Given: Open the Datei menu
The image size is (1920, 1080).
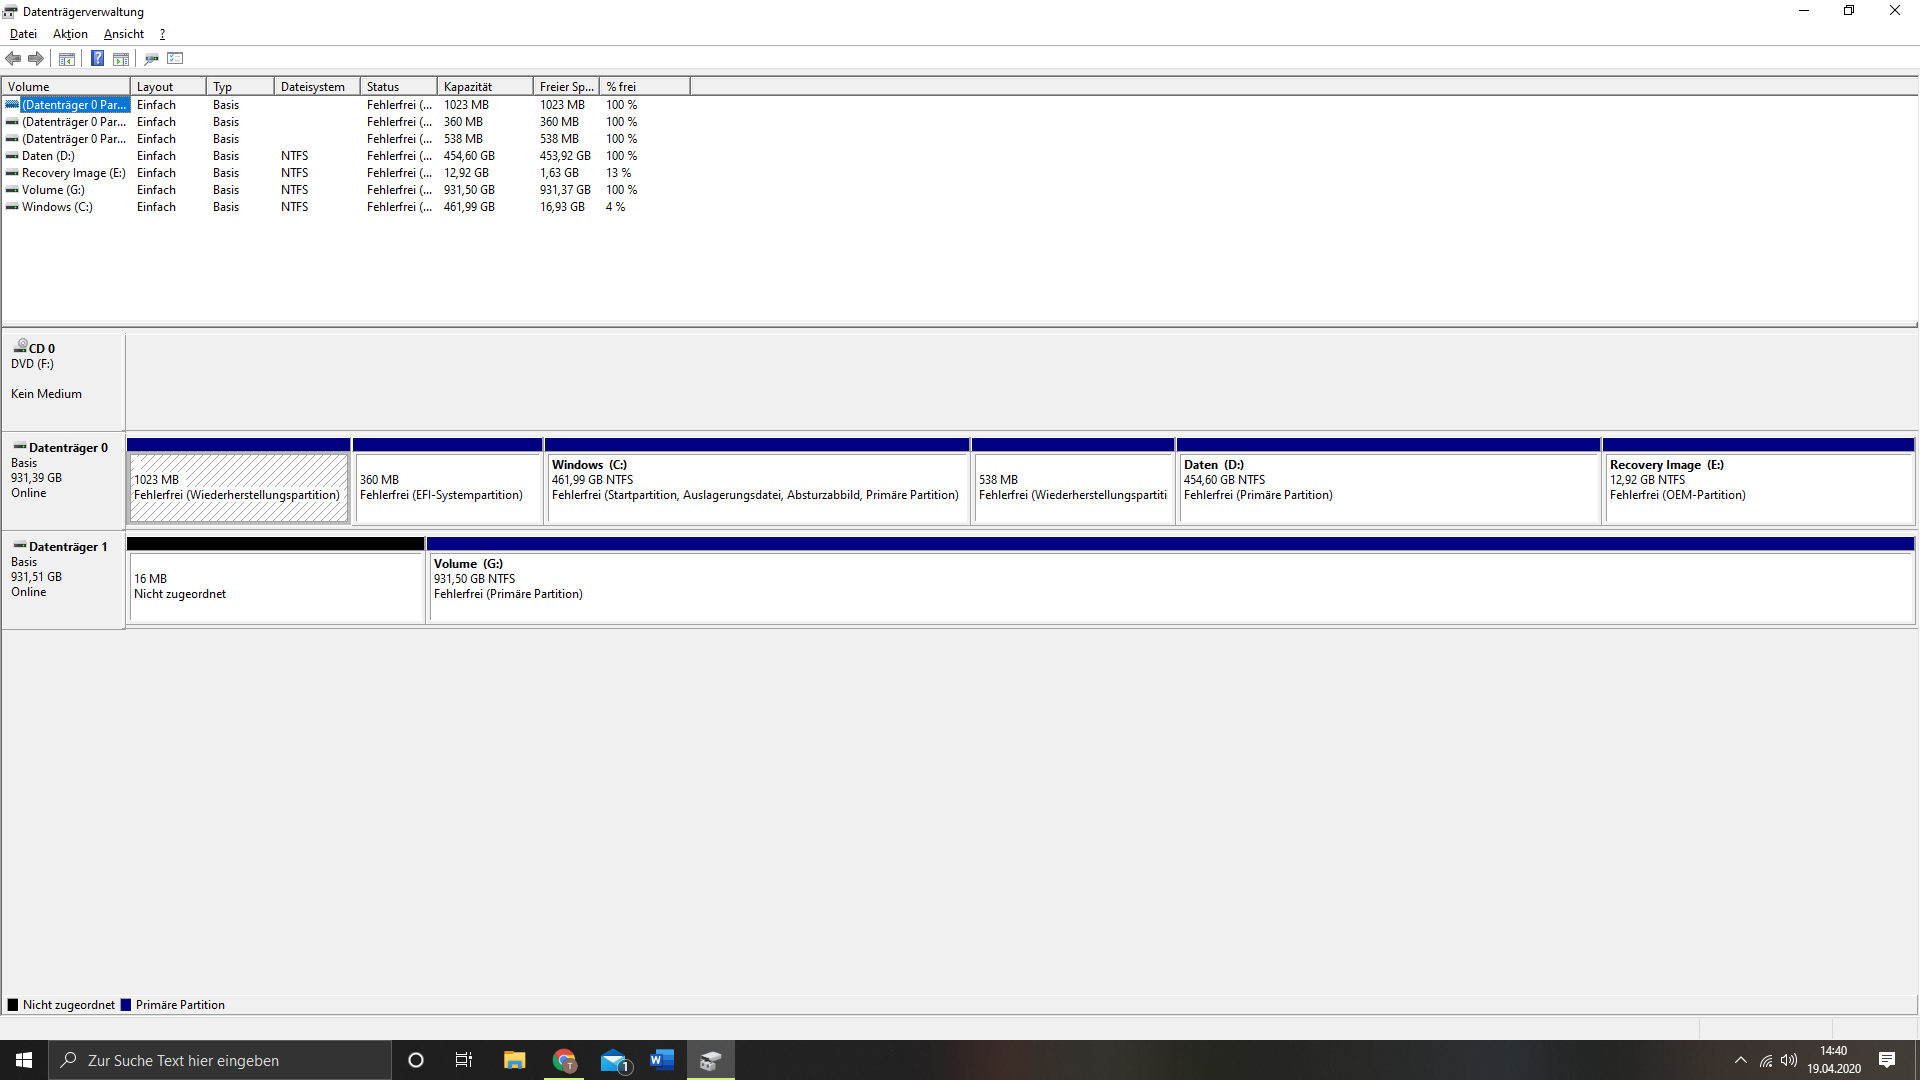Looking at the screenshot, I should 23,34.
